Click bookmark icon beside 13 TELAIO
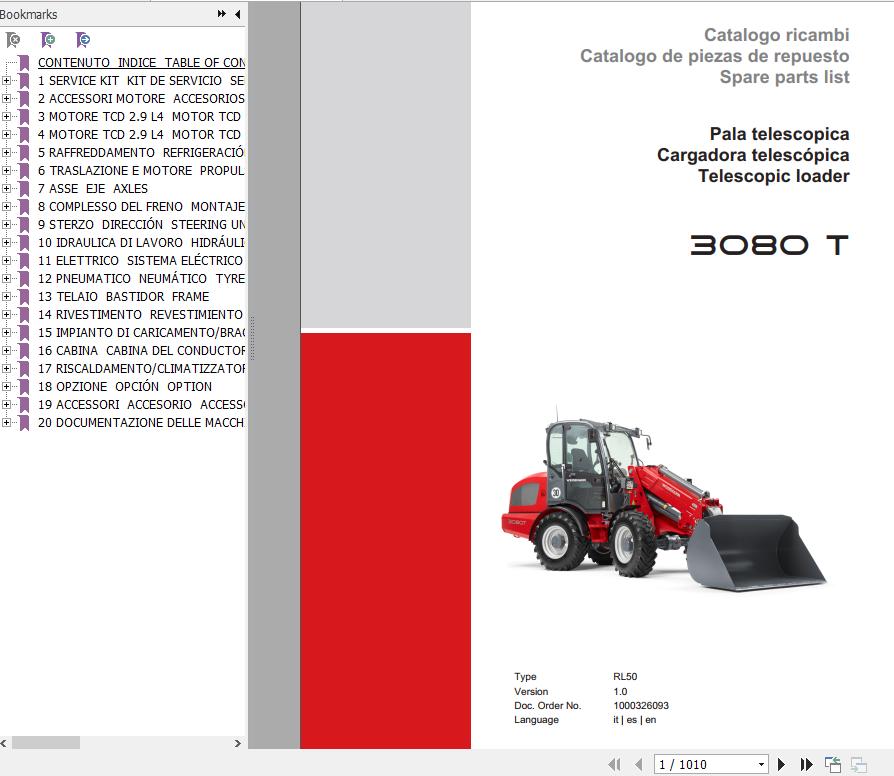The image size is (894, 776). 24,297
